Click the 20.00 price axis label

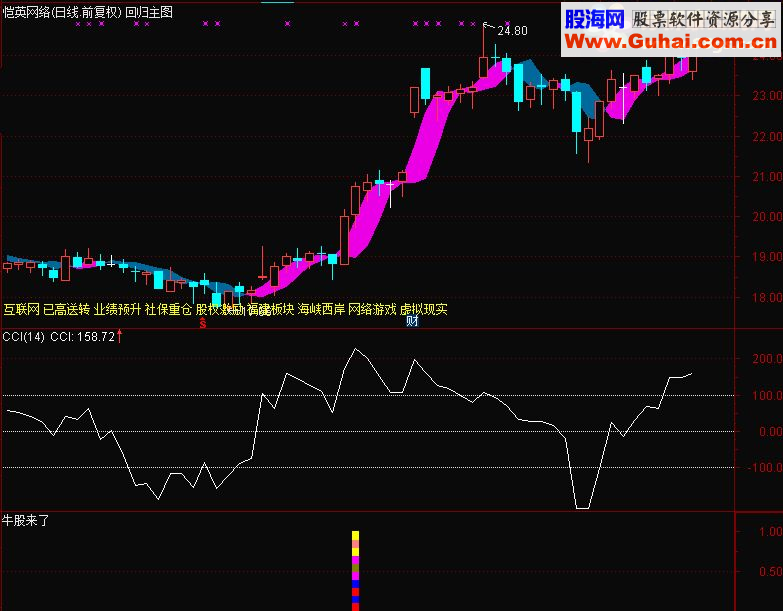point(767,217)
